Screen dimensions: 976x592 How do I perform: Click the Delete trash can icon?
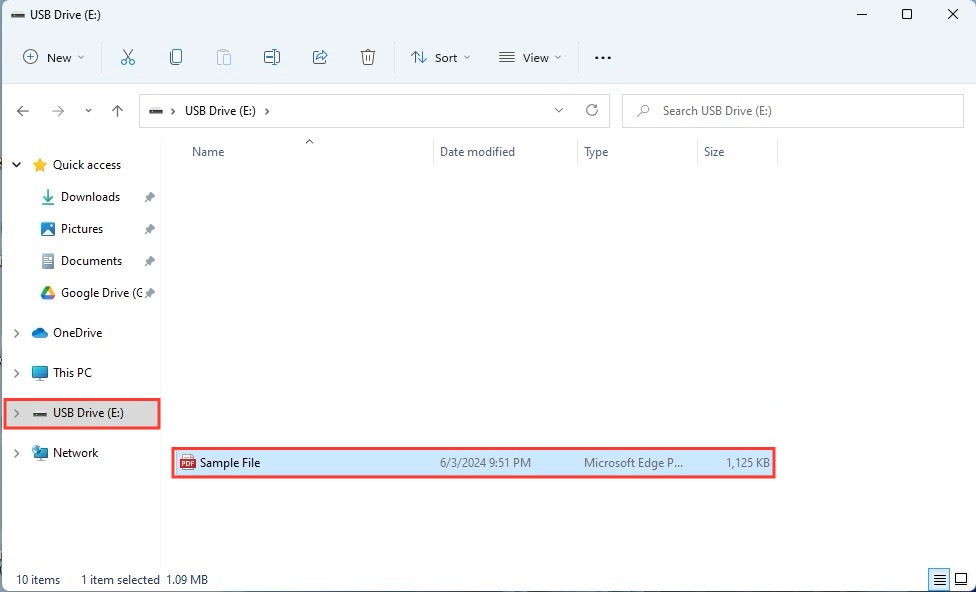click(x=368, y=57)
